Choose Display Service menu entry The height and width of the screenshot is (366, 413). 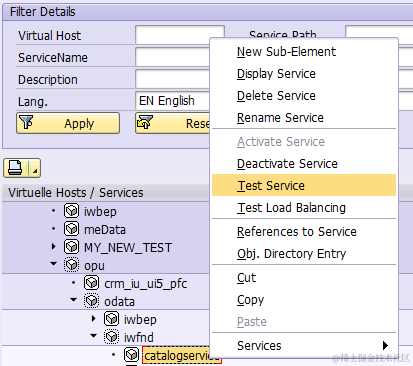coord(304,74)
